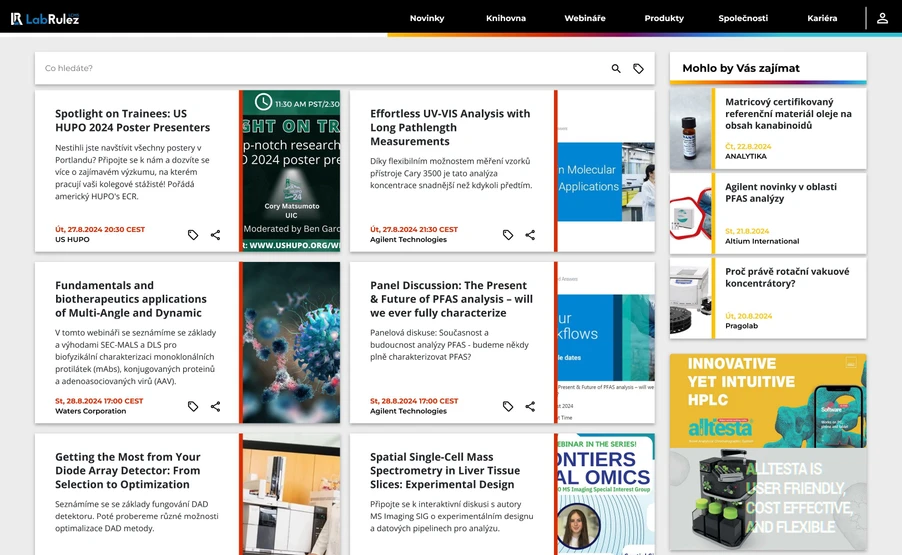902x555 pixels.
Task: Click 'ANALYTIKA' source label
Action: pos(746,156)
